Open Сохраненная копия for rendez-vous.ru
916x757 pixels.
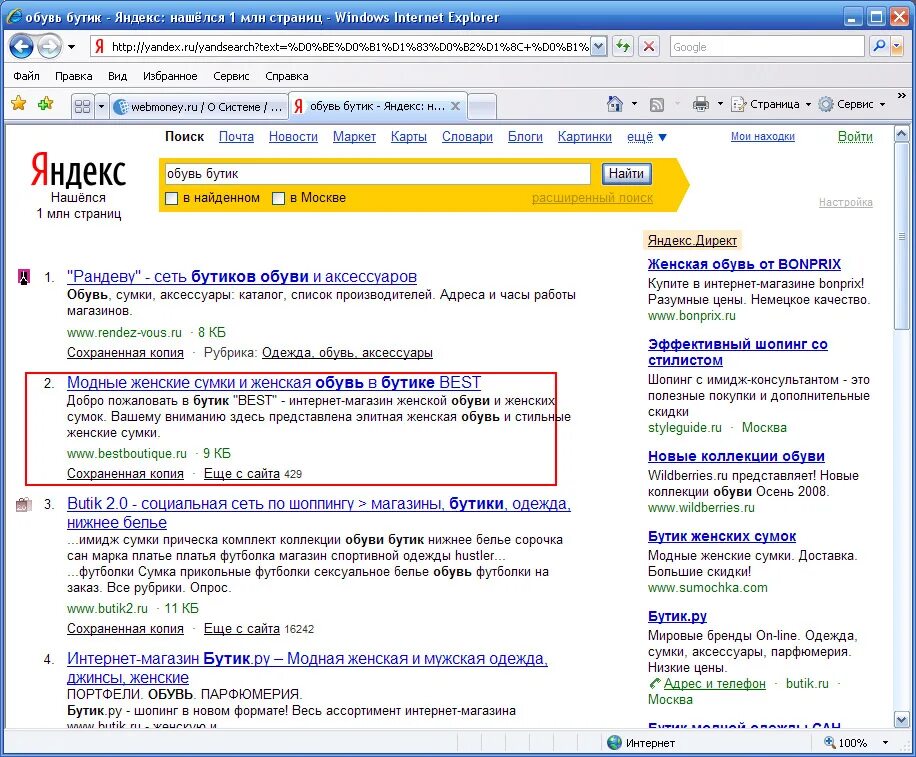125,353
